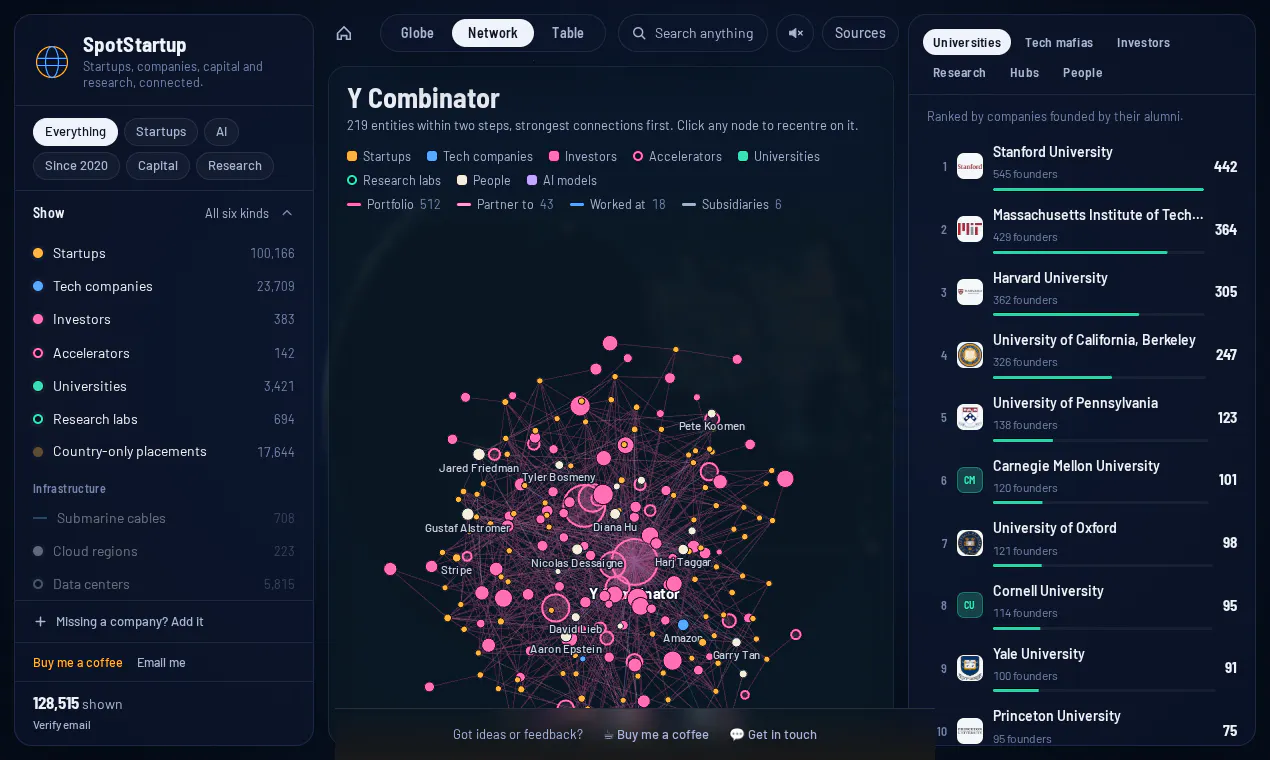1270x760 pixels.
Task: Select the Universities ranking tab
Action: (967, 42)
